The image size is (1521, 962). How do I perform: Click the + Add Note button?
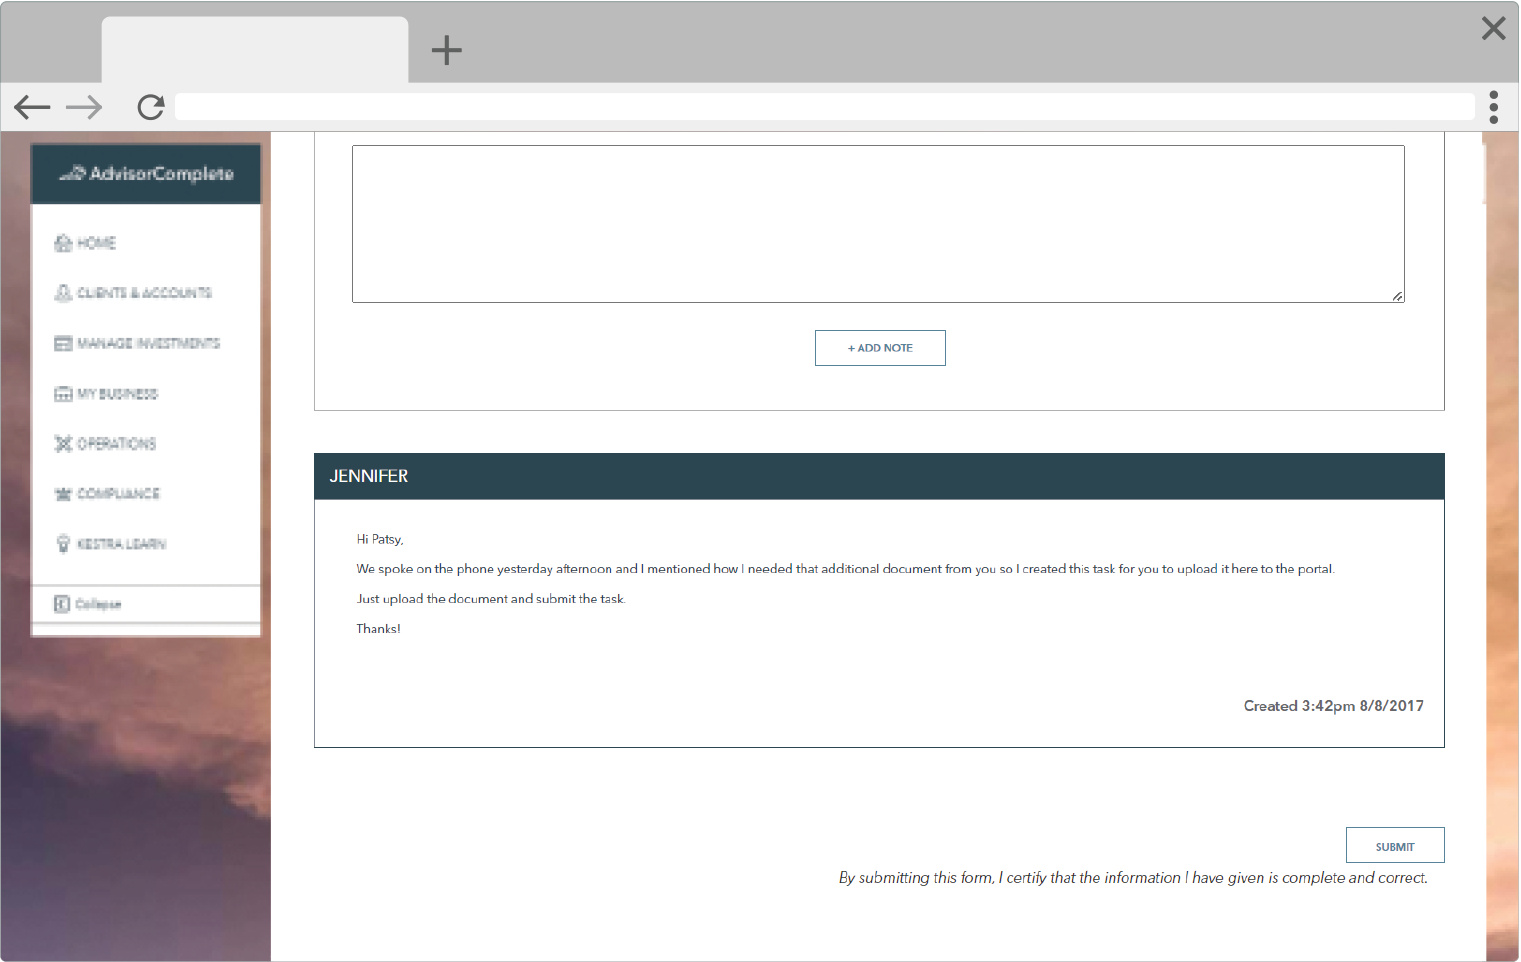click(880, 348)
